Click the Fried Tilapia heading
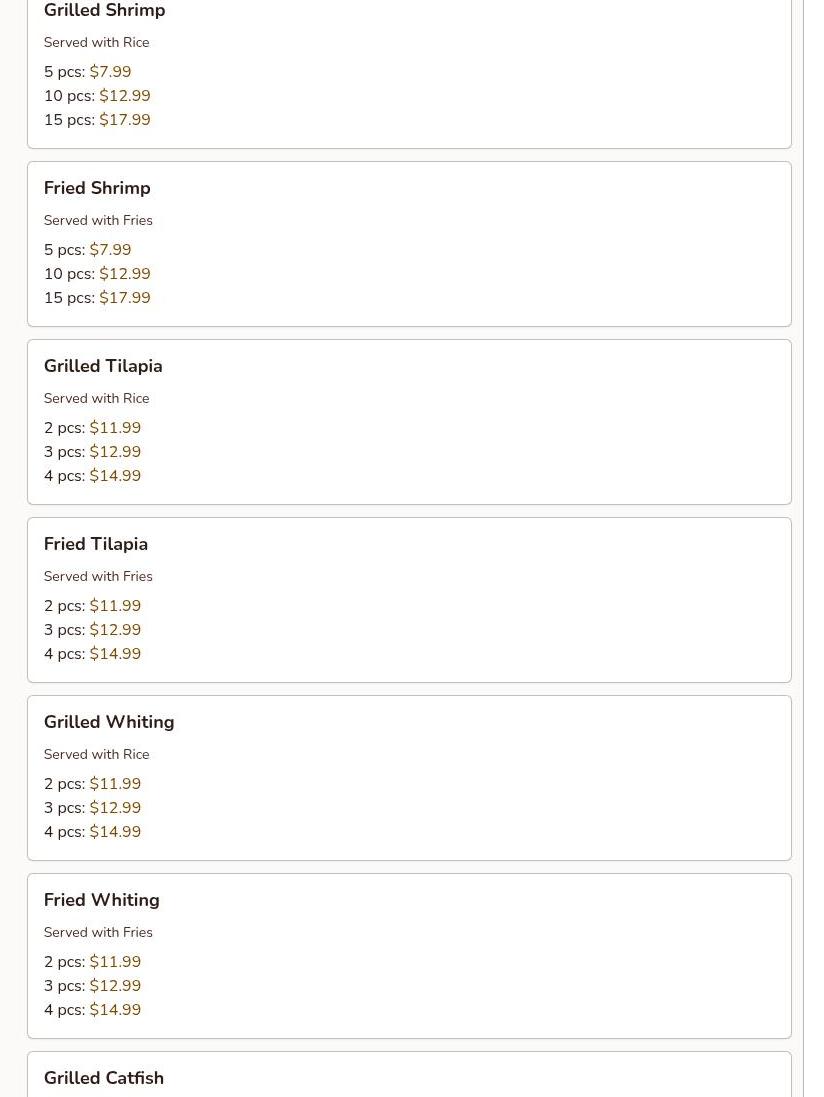 click(96, 544)
